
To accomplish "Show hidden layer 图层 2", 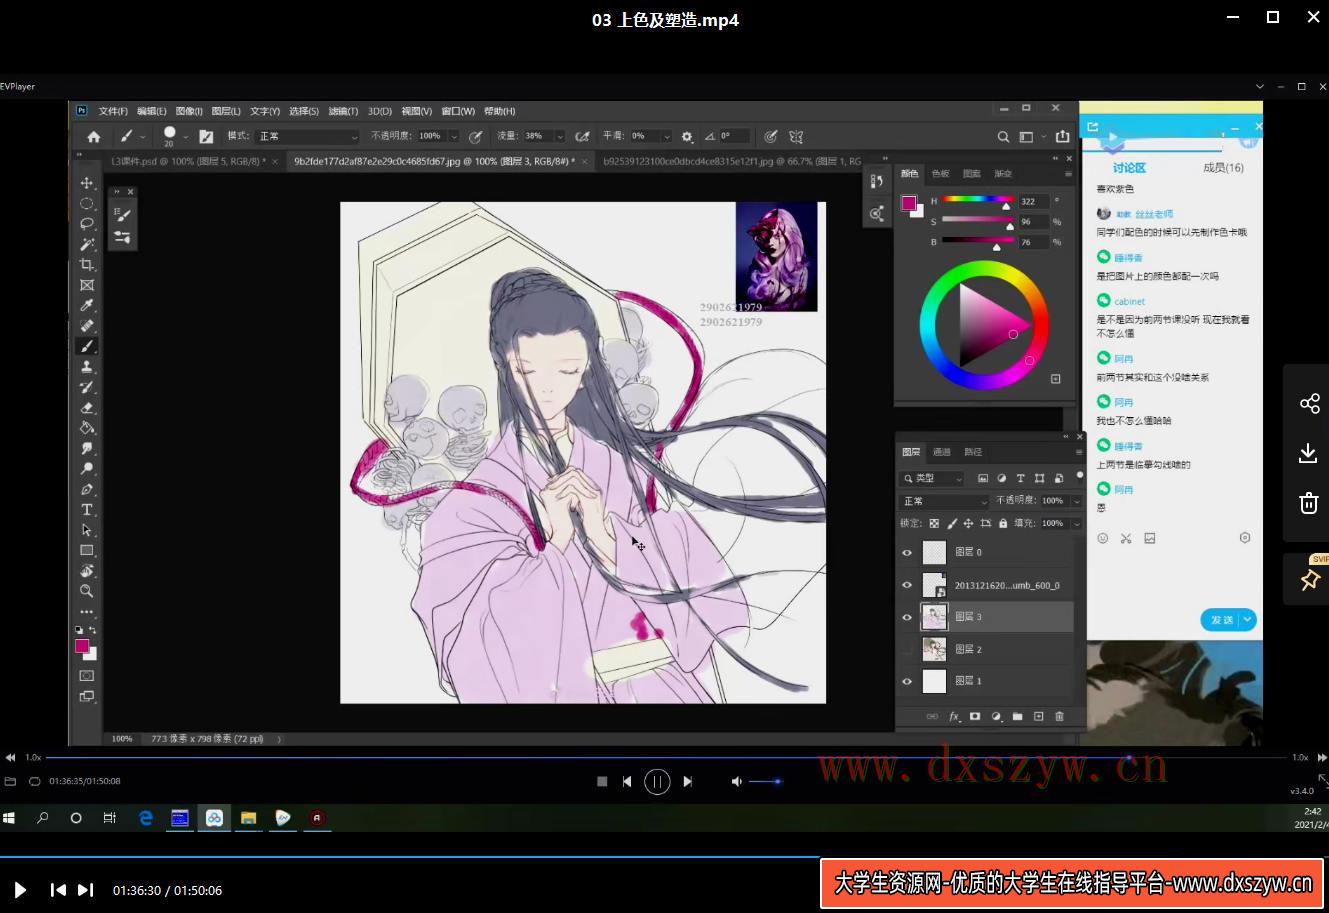I will [x=907, y=649].
